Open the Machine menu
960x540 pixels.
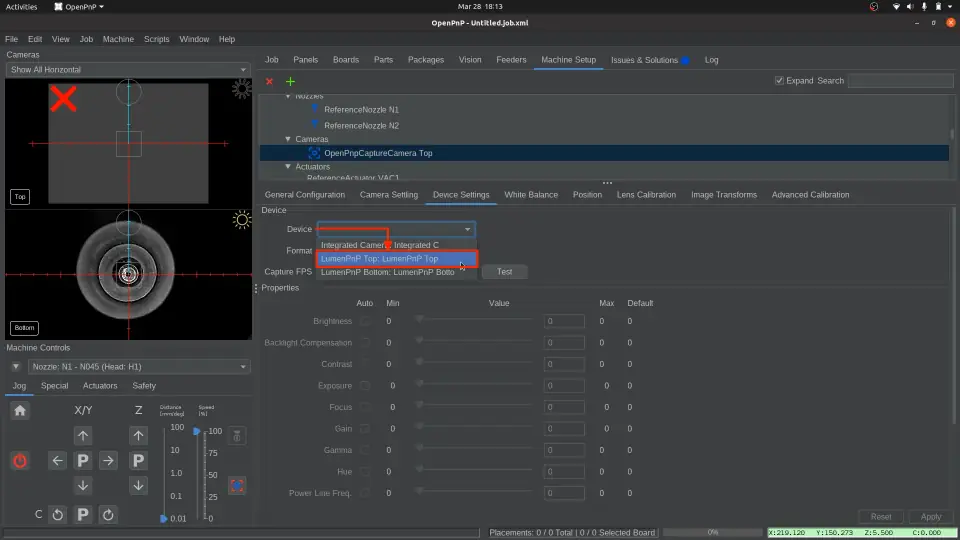(x=118, y=39)
